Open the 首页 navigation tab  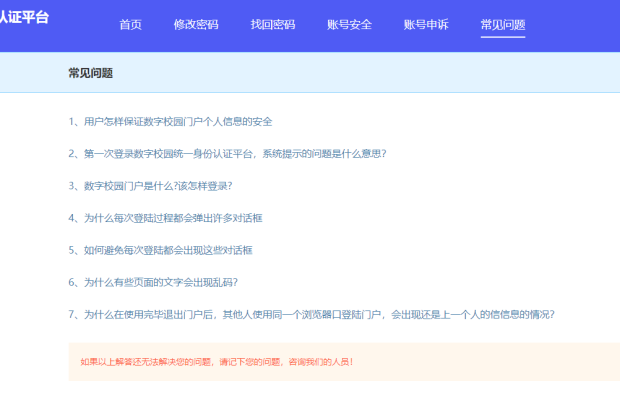pos(130,24)
